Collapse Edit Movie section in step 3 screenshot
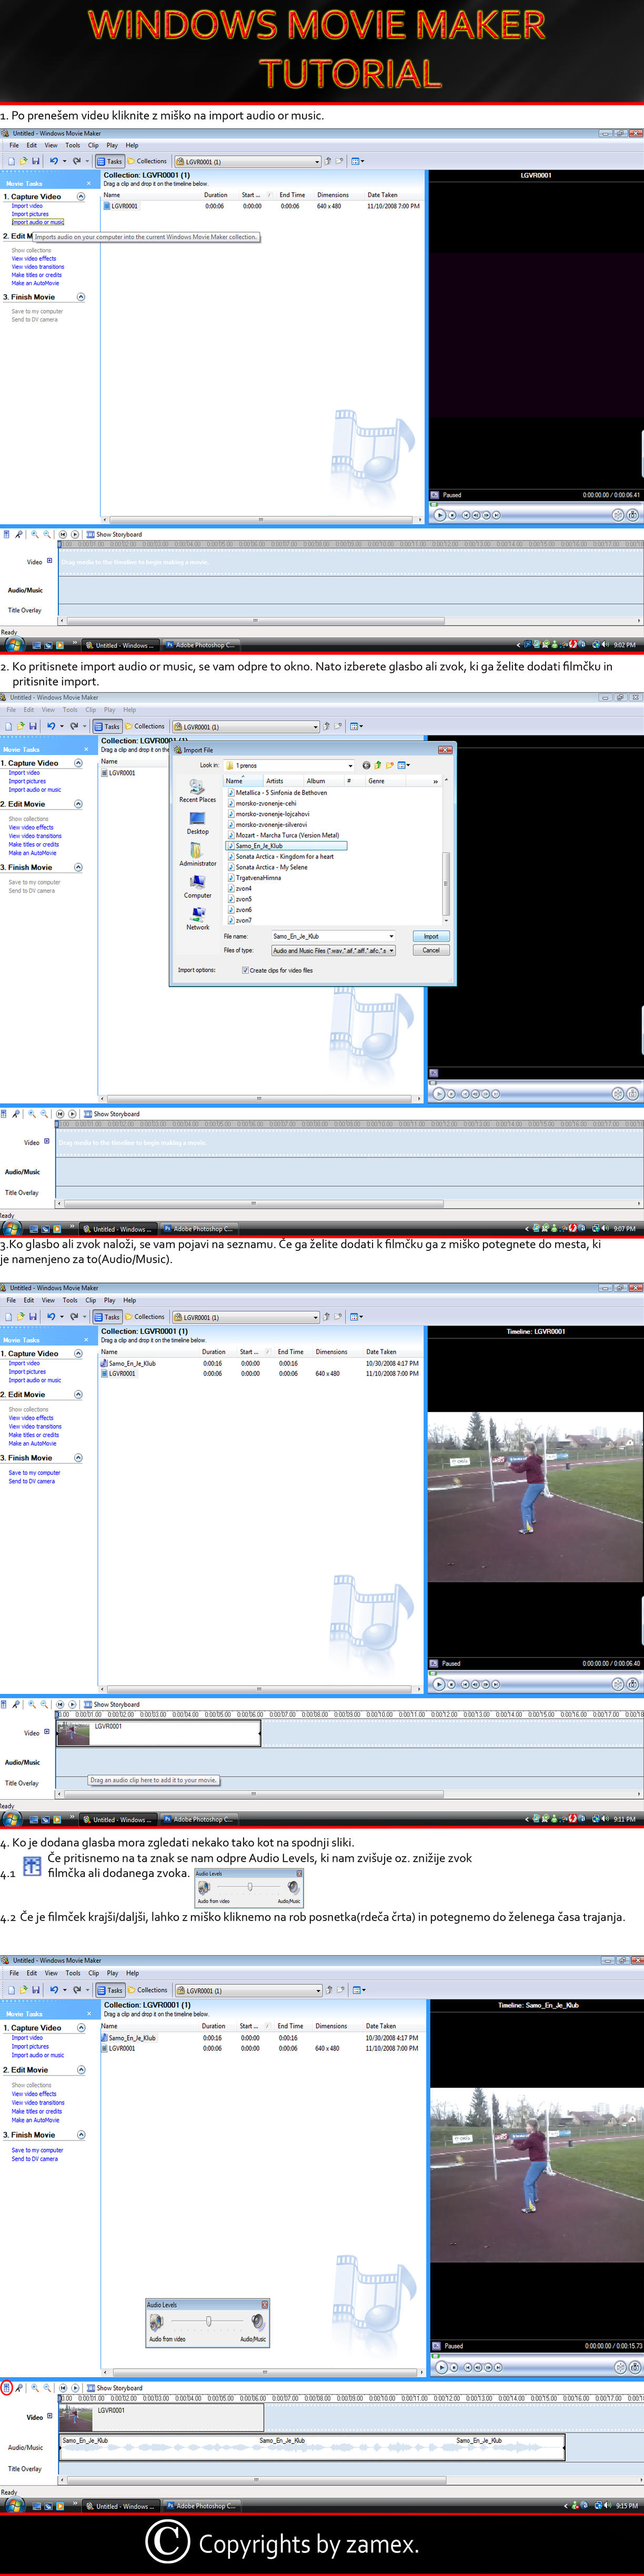This screenshot has height=2576, width=644. click(78, 1394)
